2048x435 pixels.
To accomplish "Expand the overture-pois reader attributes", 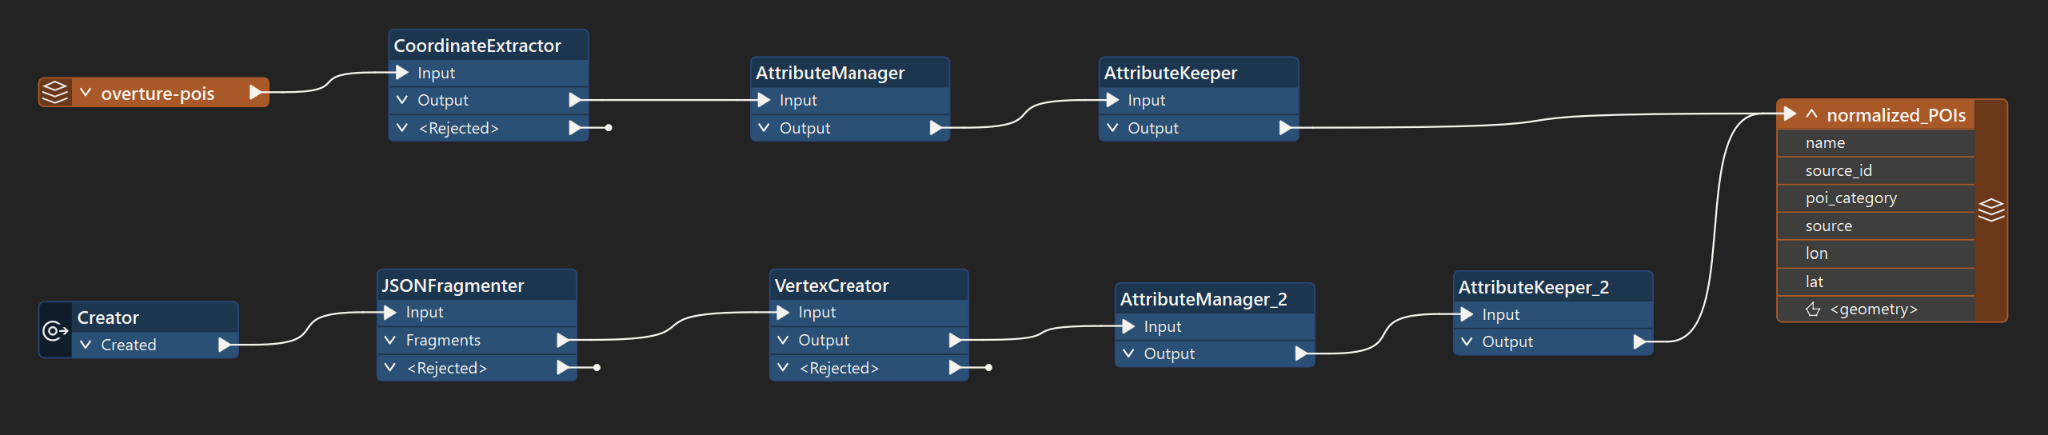I will [x=86, y=92].
